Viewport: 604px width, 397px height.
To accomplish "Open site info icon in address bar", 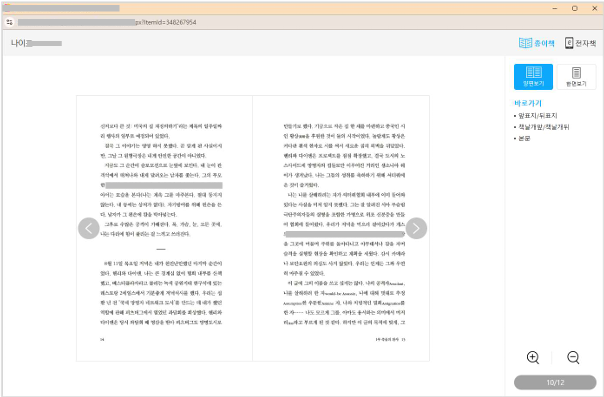I will [10, 22].
